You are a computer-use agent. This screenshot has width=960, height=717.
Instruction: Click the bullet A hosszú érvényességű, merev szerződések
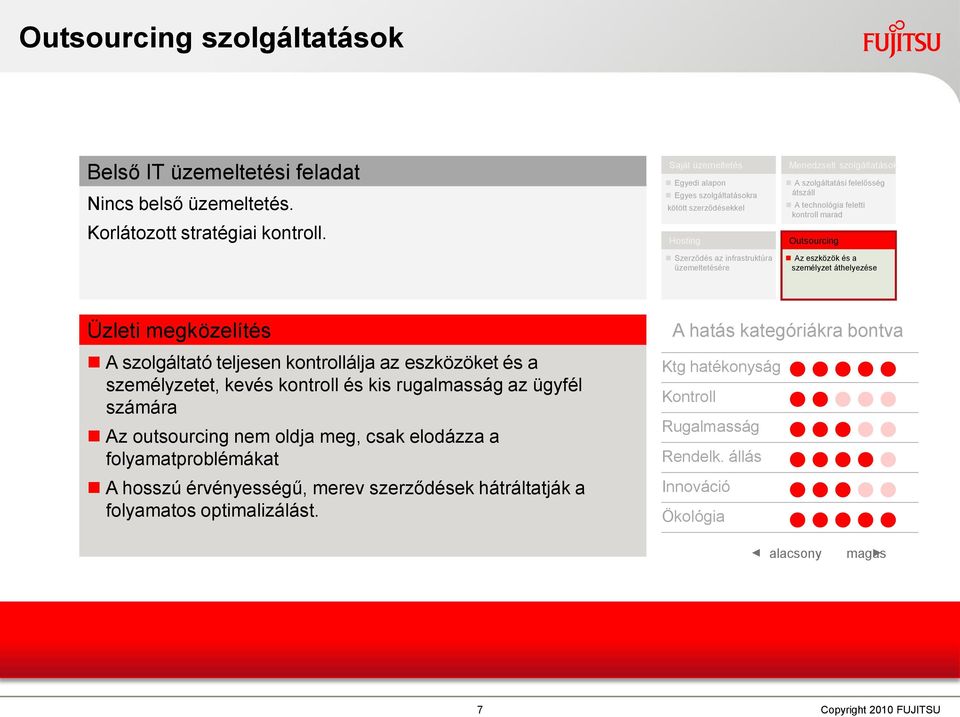[x=345, y=499]
